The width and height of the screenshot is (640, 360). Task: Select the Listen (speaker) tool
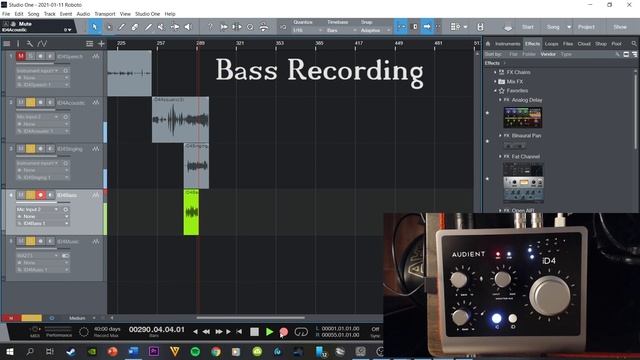tap(188, 27)
